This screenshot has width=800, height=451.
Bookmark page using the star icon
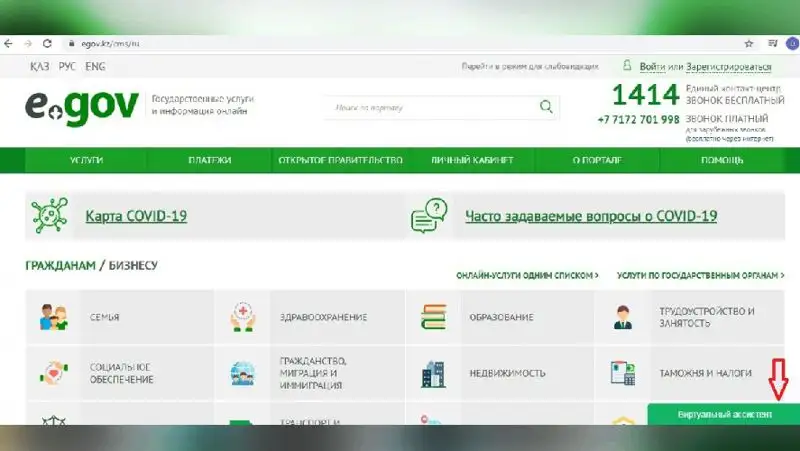click(748, 44)
